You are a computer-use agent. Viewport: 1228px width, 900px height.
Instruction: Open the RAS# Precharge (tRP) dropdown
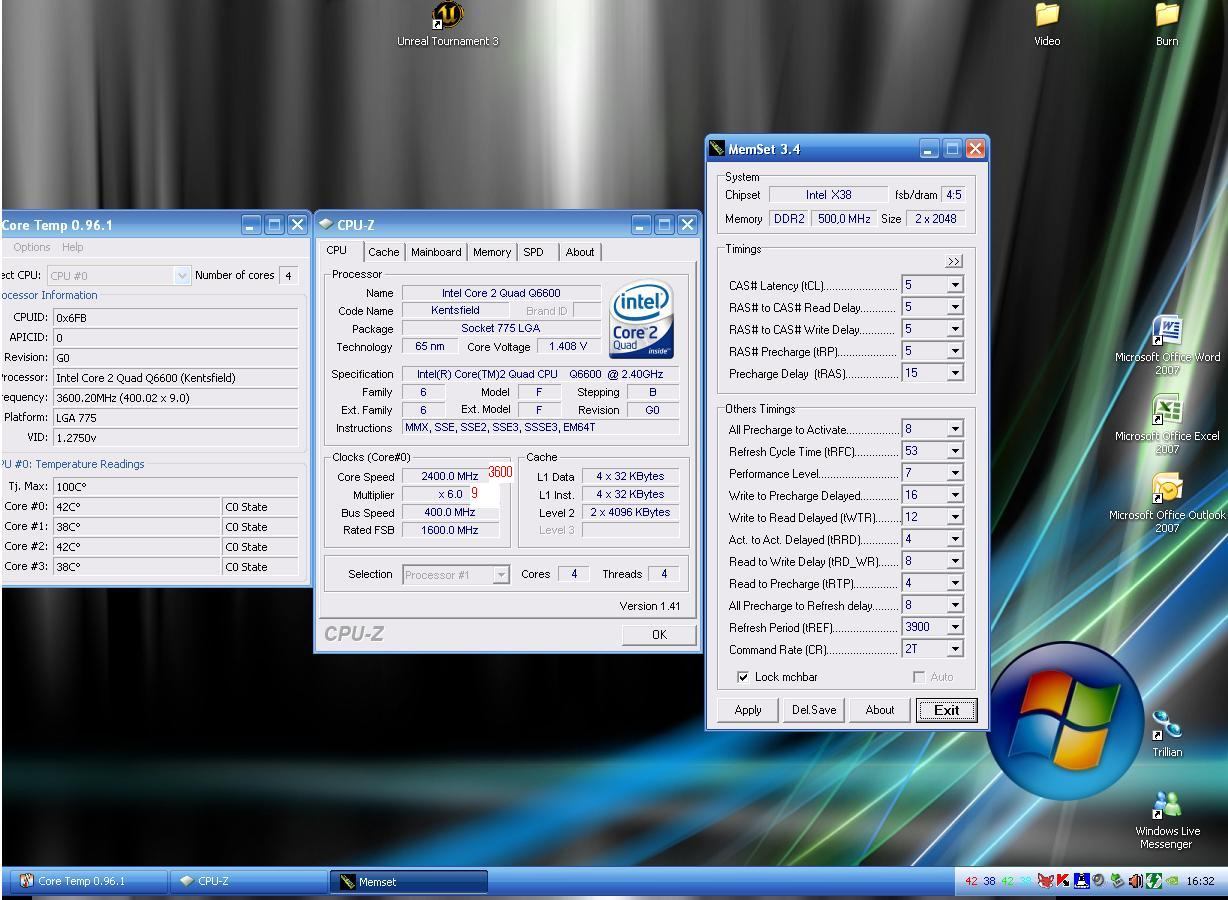coord(954,351)
